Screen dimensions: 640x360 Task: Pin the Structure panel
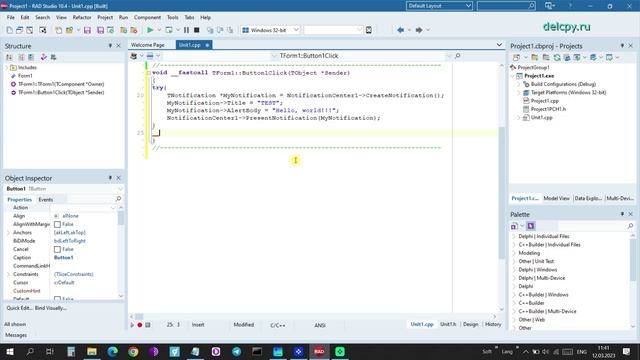[110, 46]
